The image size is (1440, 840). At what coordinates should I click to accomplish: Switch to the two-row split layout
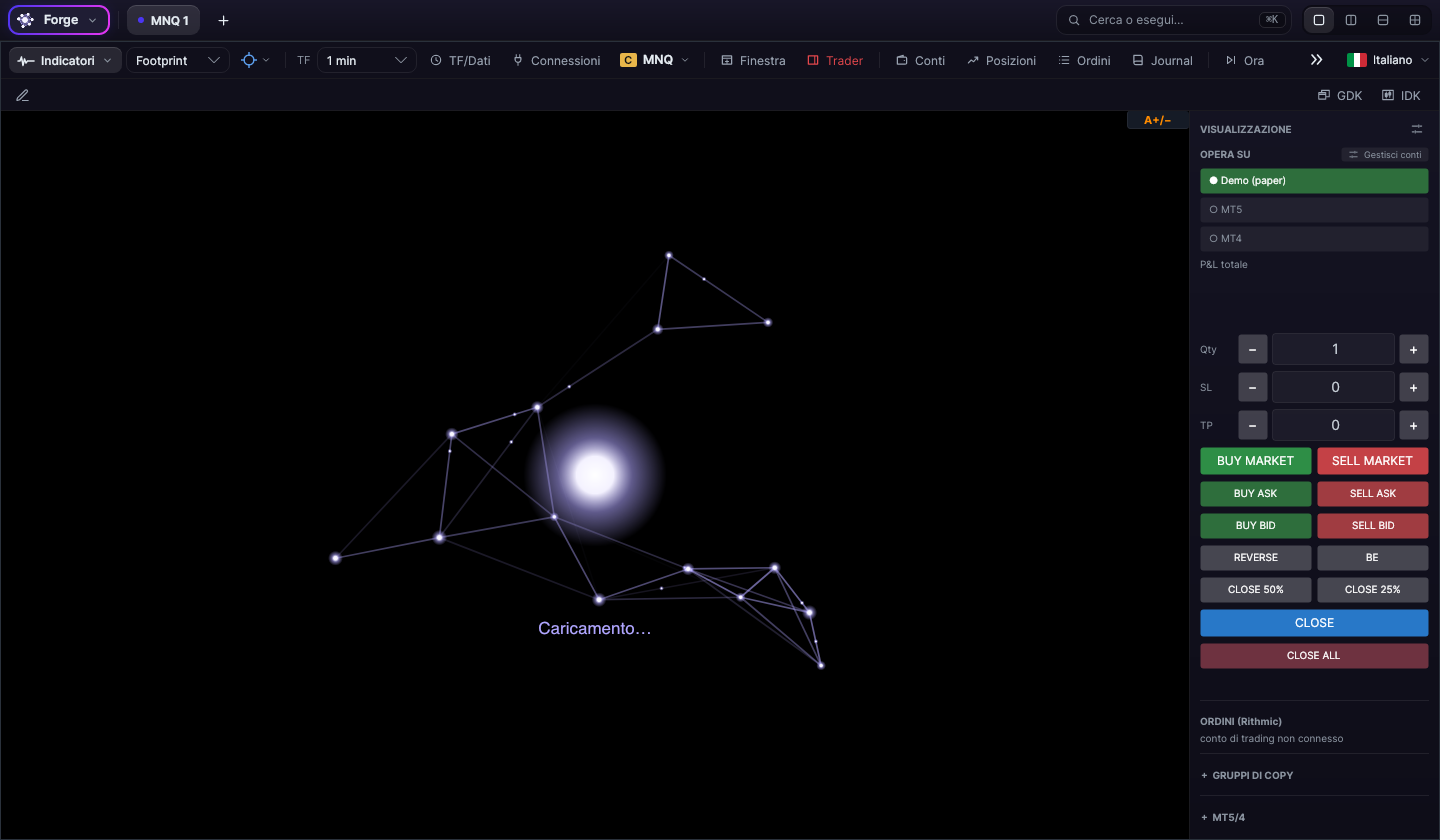click(1383, 20)
